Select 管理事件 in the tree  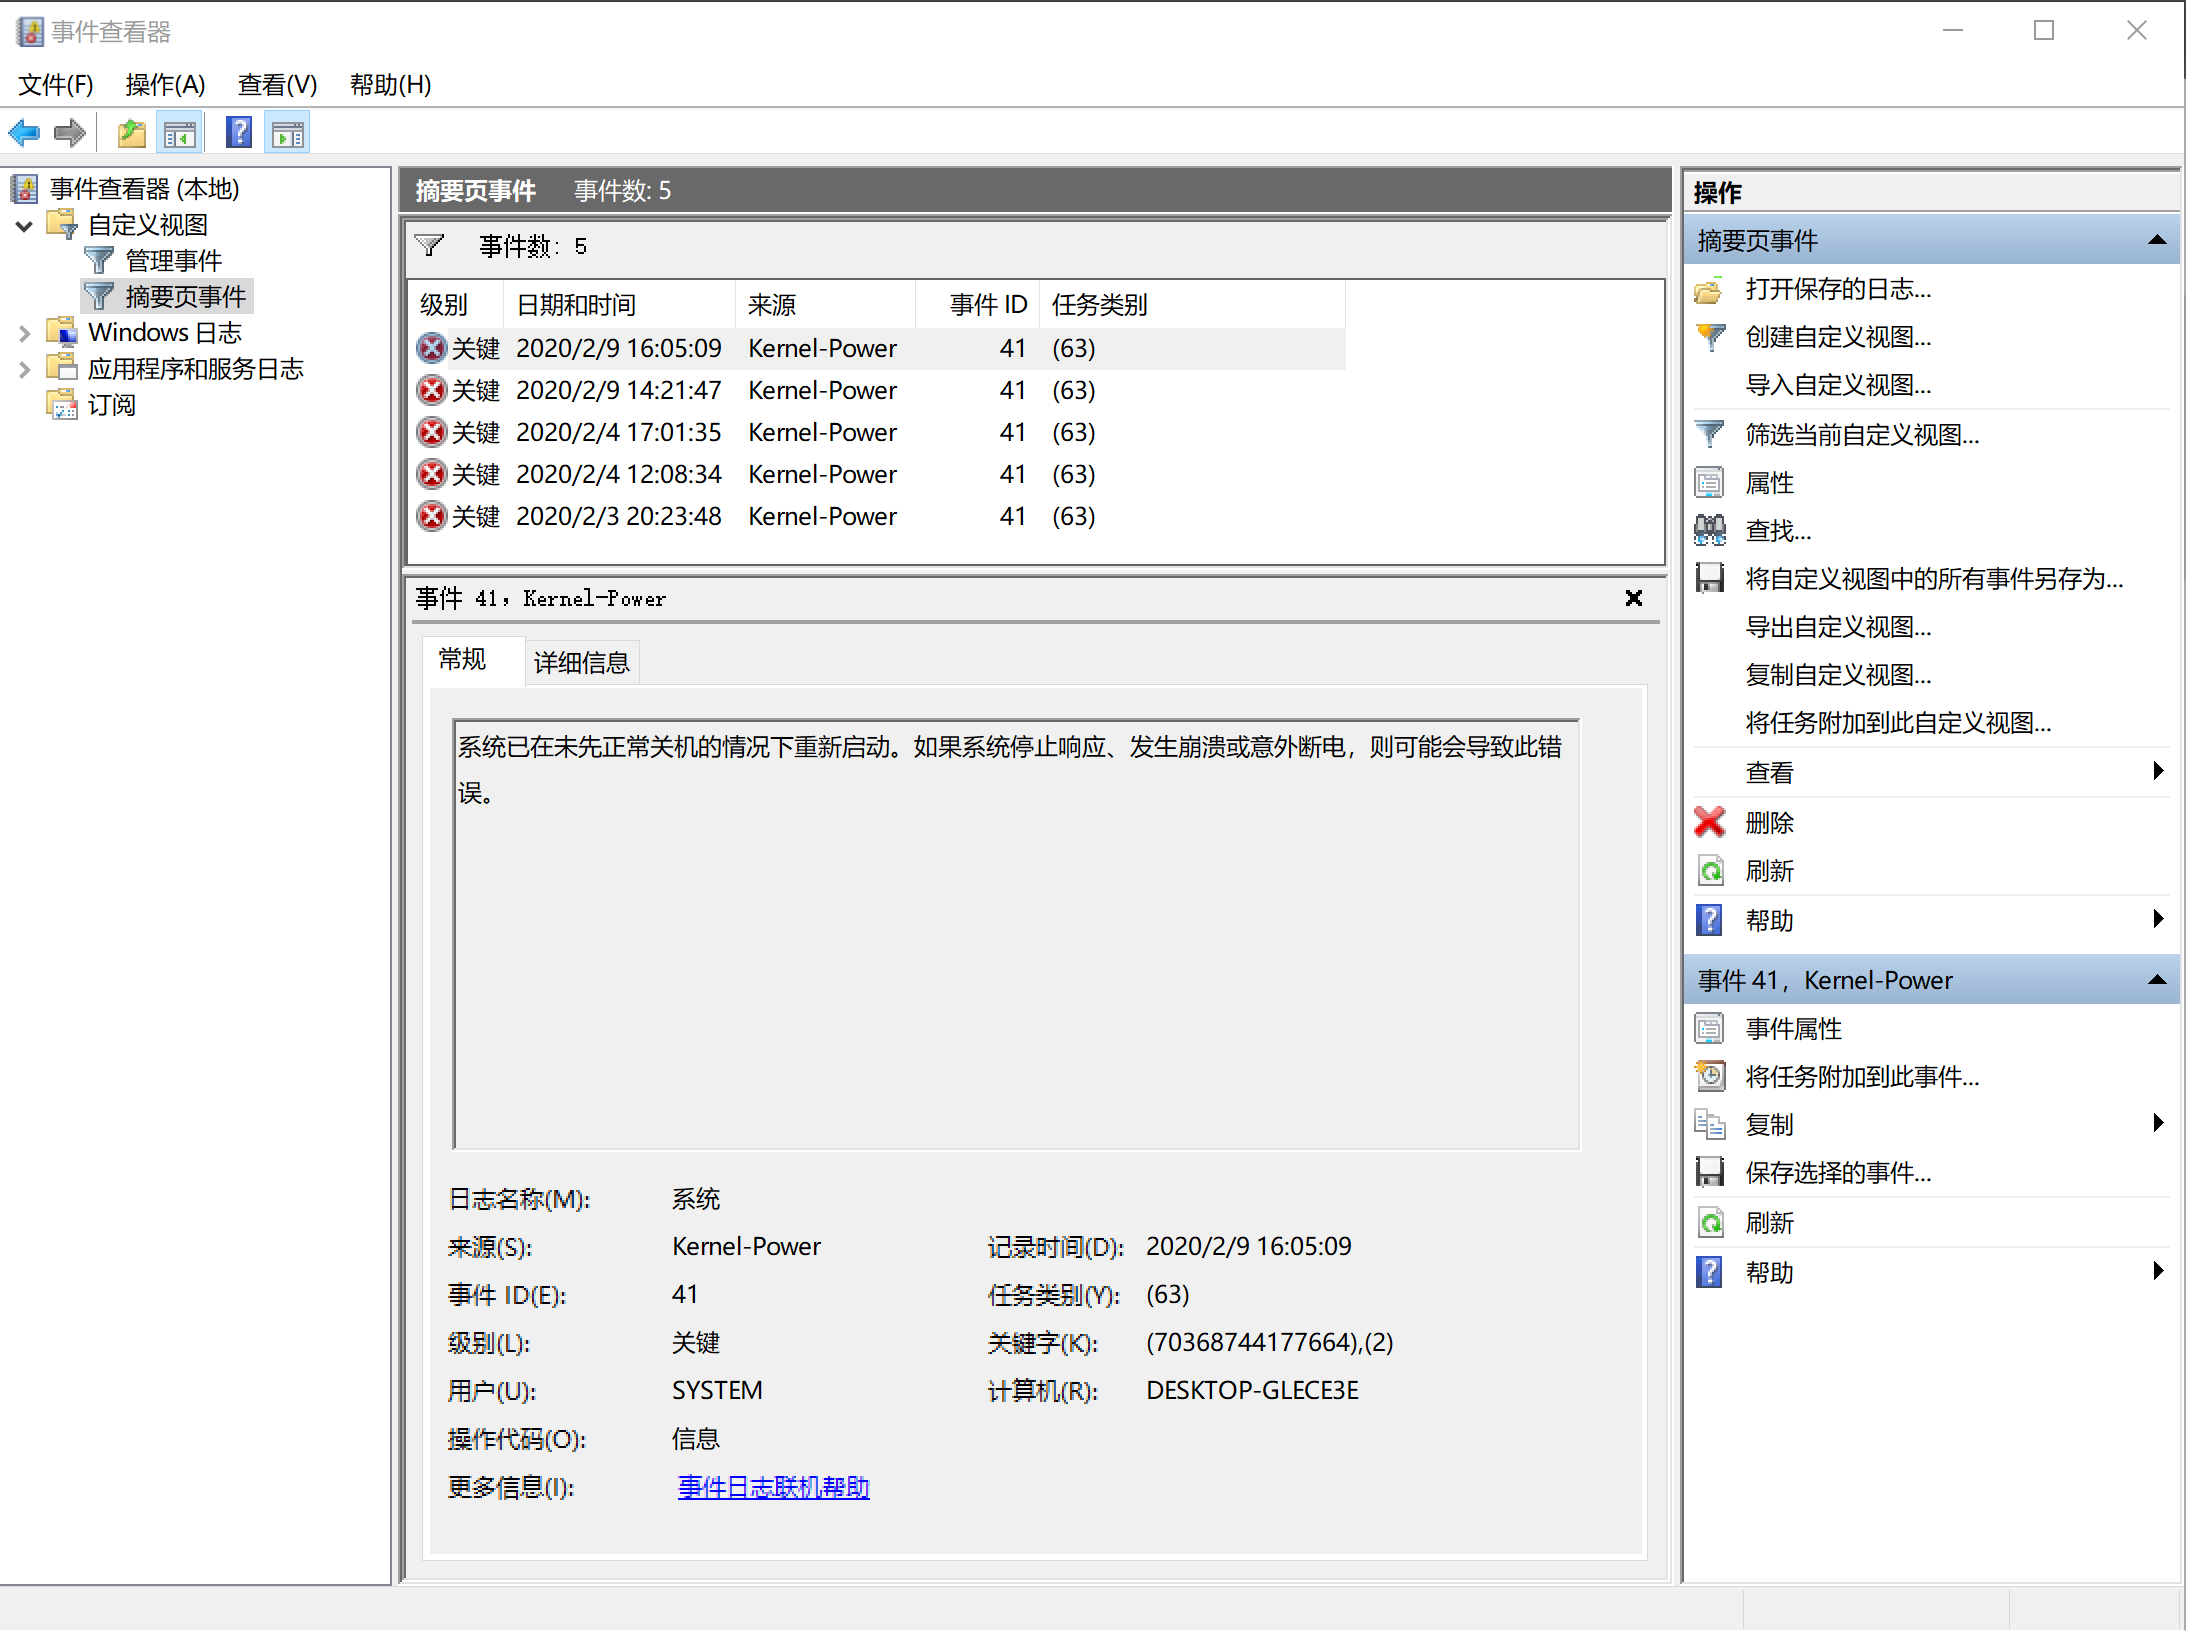tap(173, 261)
